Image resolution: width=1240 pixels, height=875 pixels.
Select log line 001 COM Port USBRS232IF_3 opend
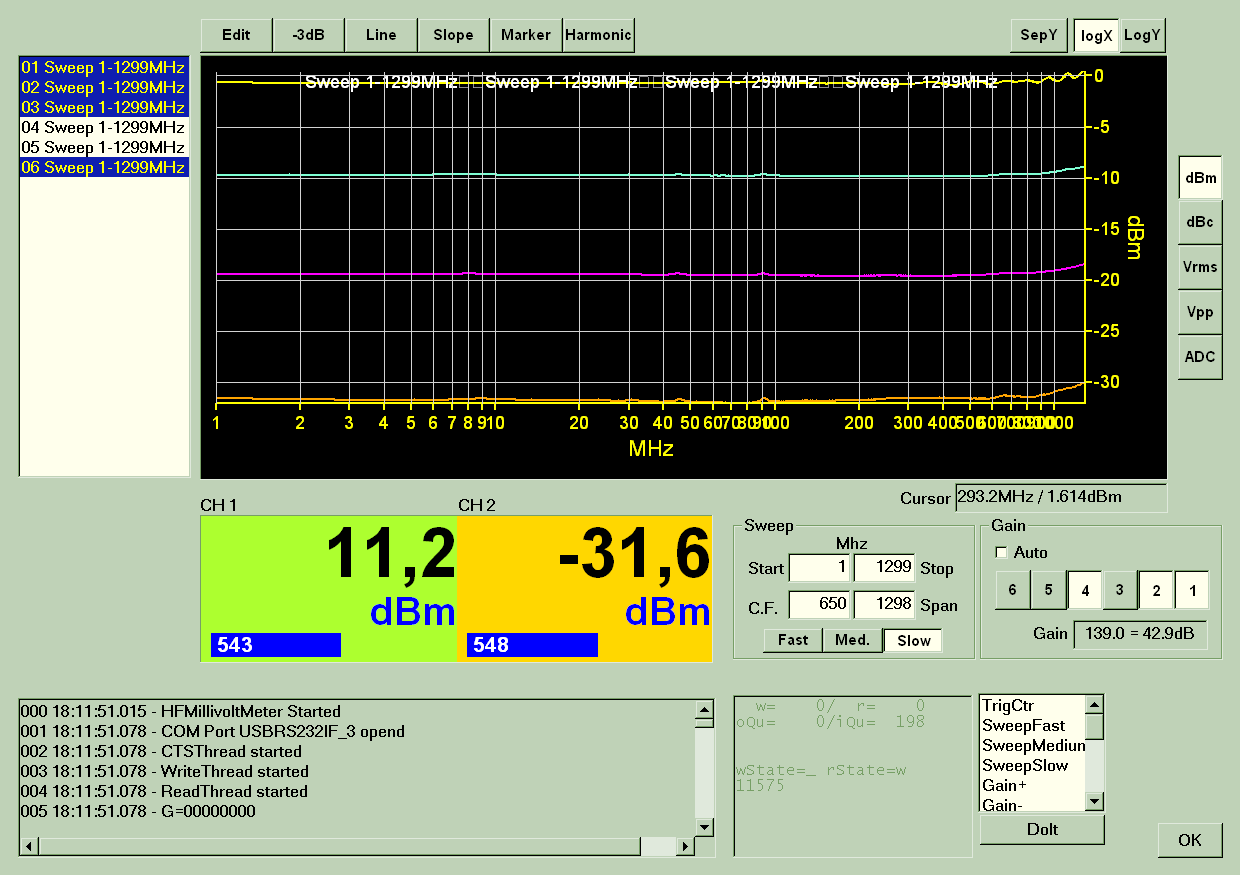point(213,731)
